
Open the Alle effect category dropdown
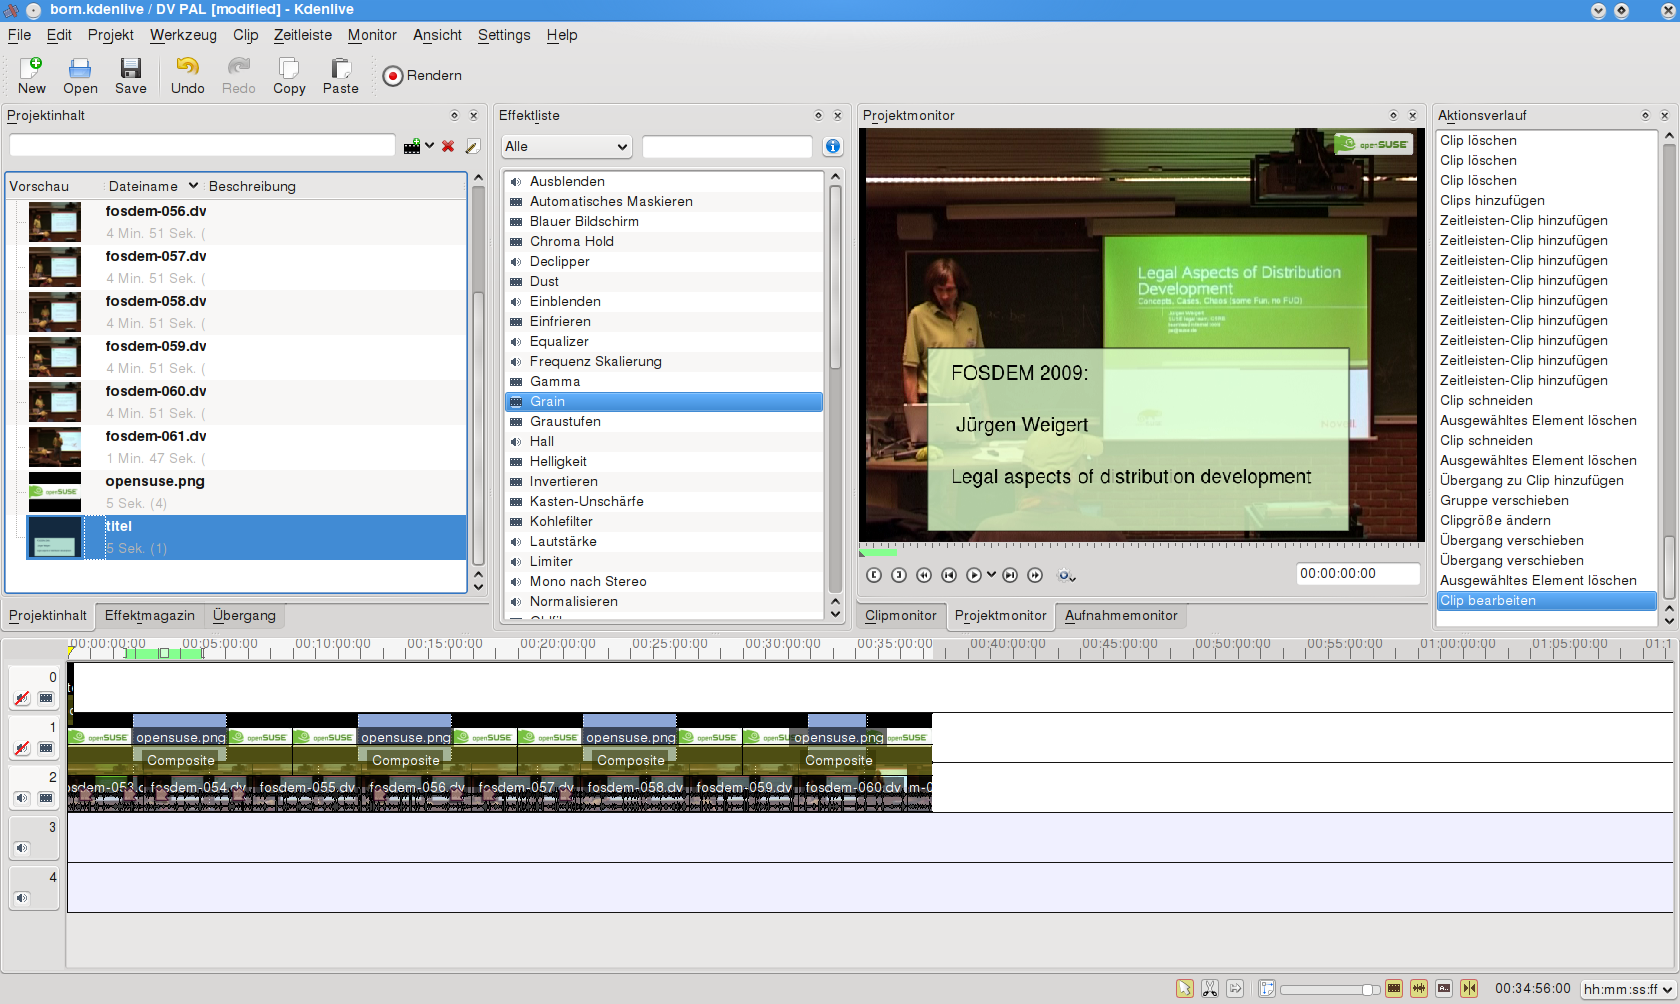point(566,146)
